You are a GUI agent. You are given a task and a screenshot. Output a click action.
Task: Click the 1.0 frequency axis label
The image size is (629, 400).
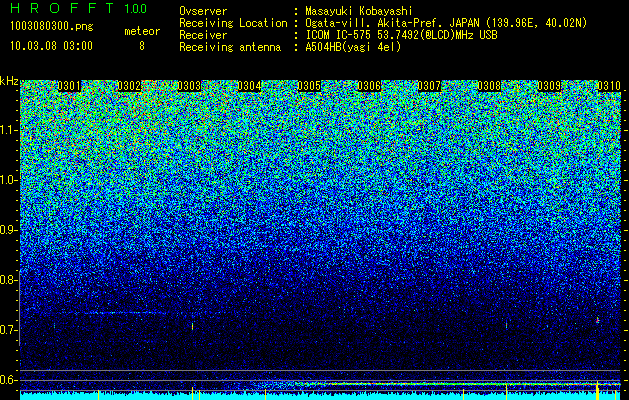coord(9,180)
